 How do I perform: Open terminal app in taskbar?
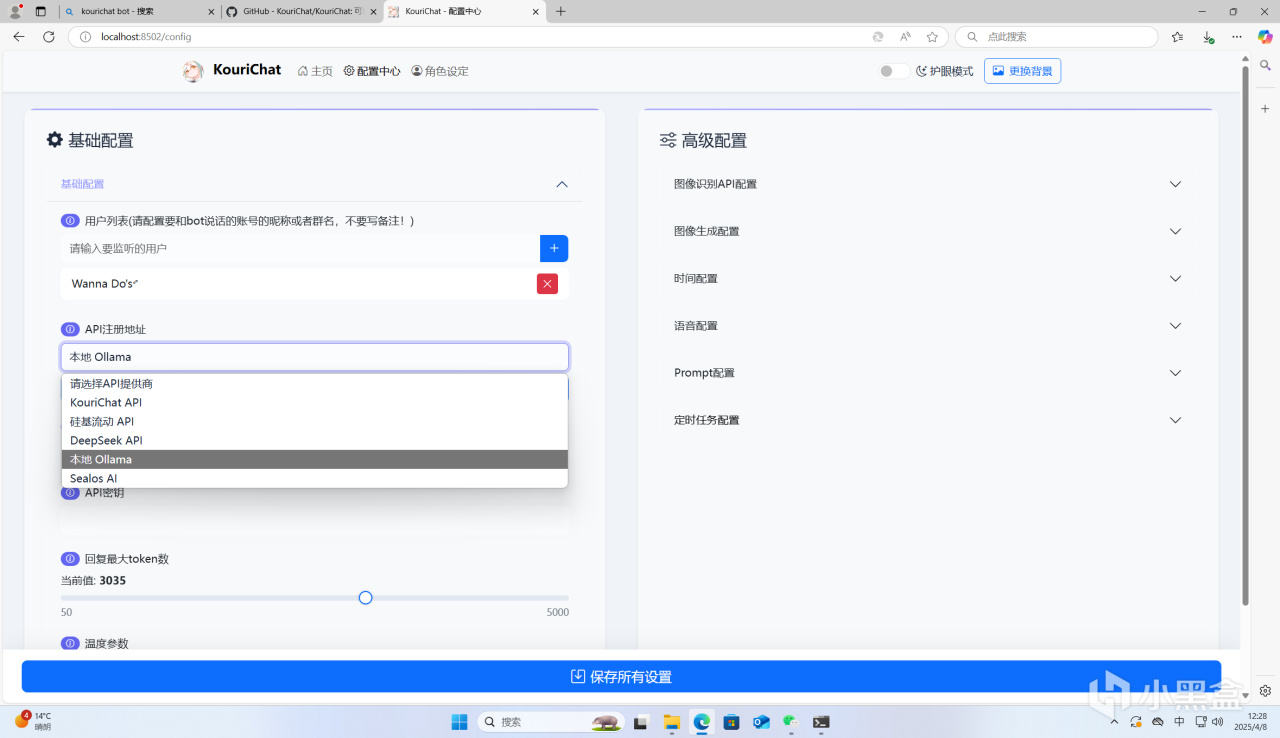tap(820, 721)
